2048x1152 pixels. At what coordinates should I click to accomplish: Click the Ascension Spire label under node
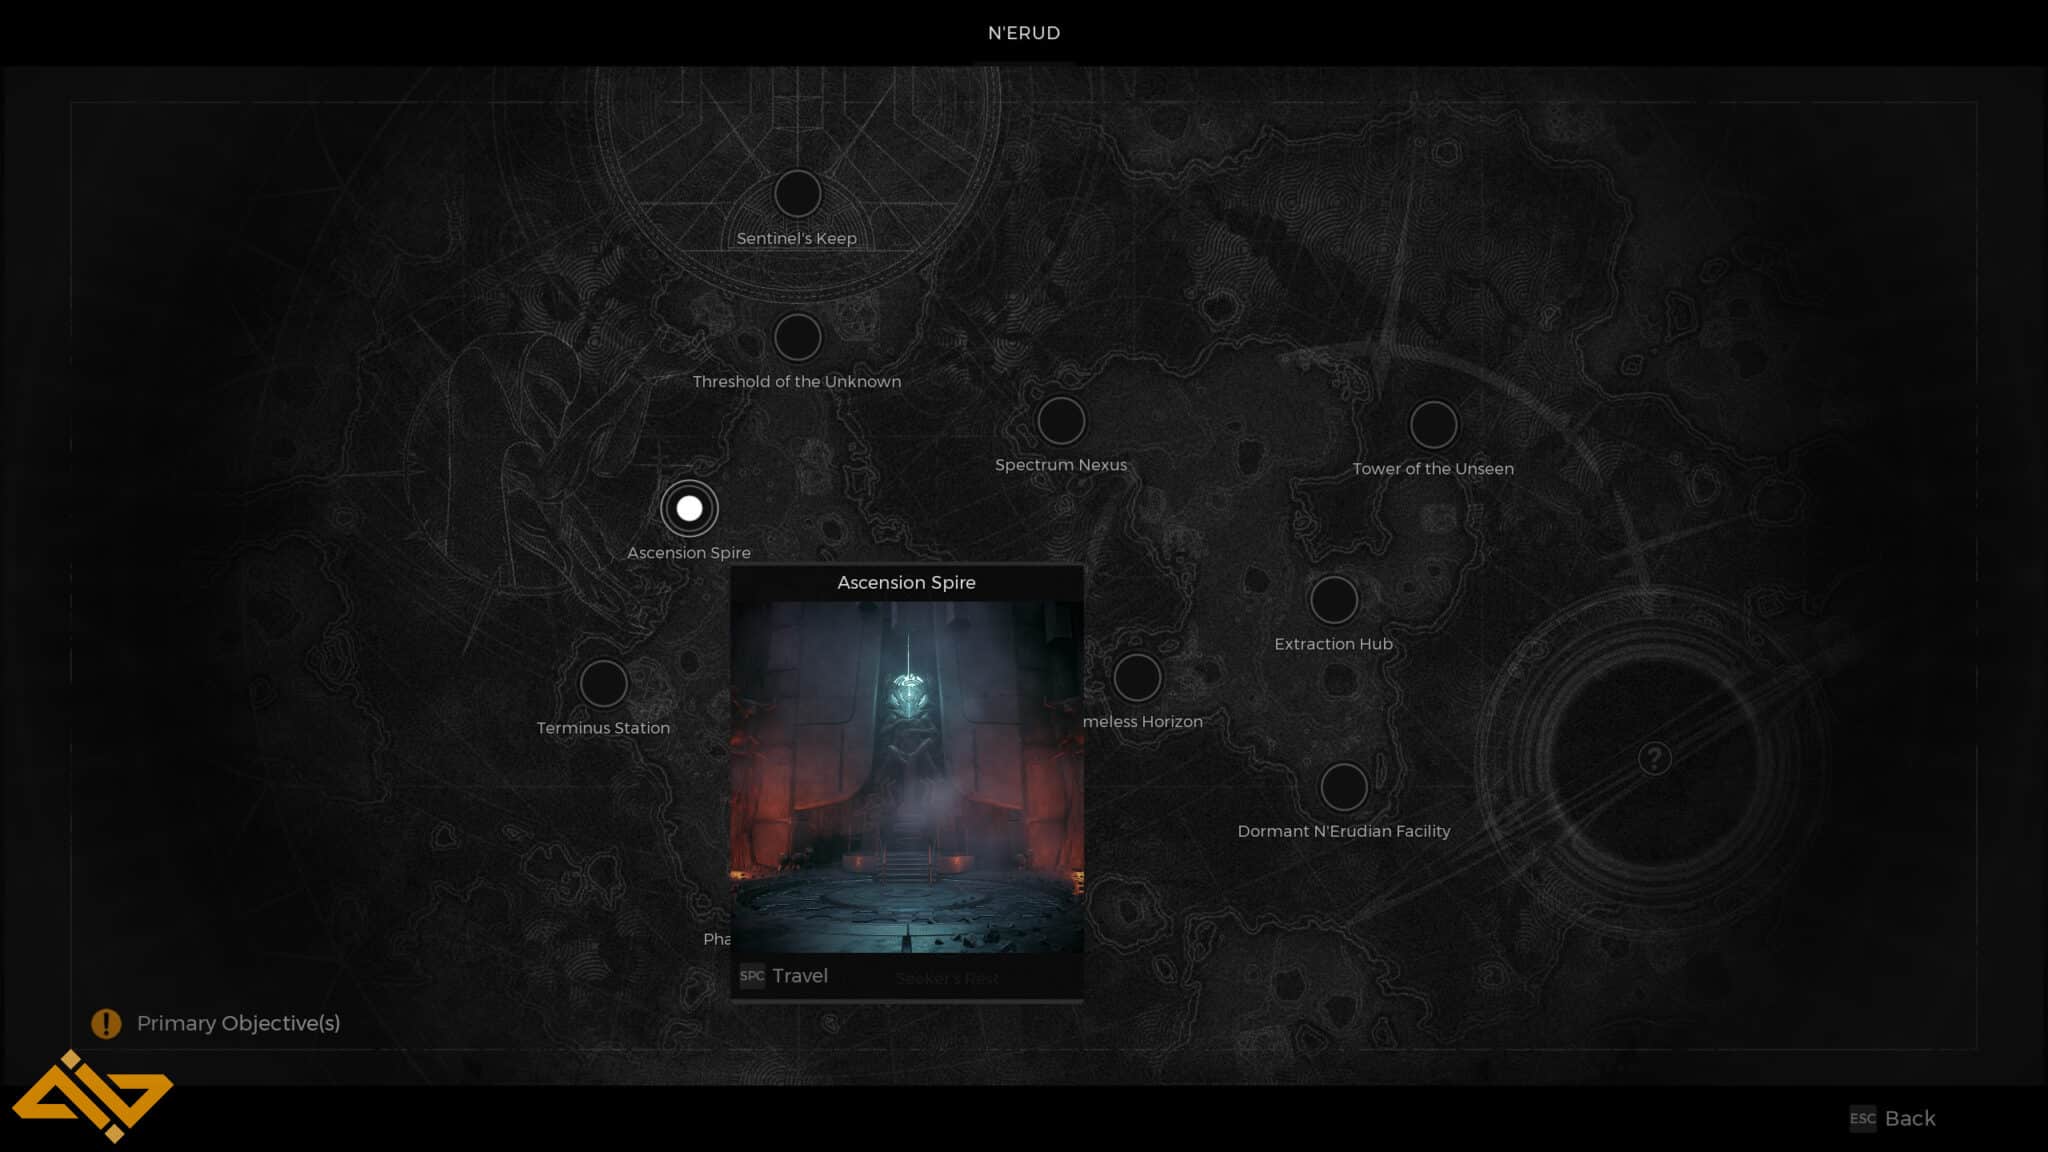(x=689, y=552)
